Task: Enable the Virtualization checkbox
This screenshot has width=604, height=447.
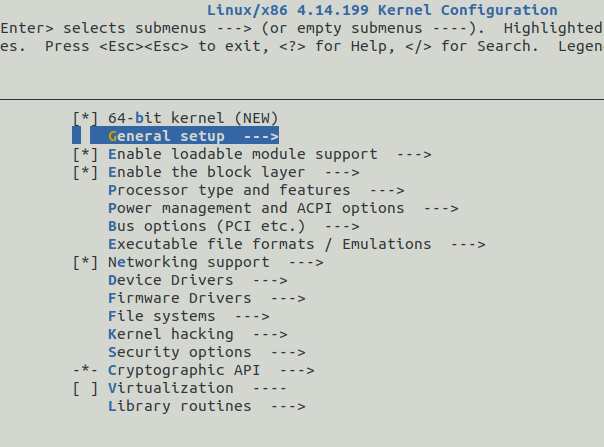Action: (x=85, y=388)
